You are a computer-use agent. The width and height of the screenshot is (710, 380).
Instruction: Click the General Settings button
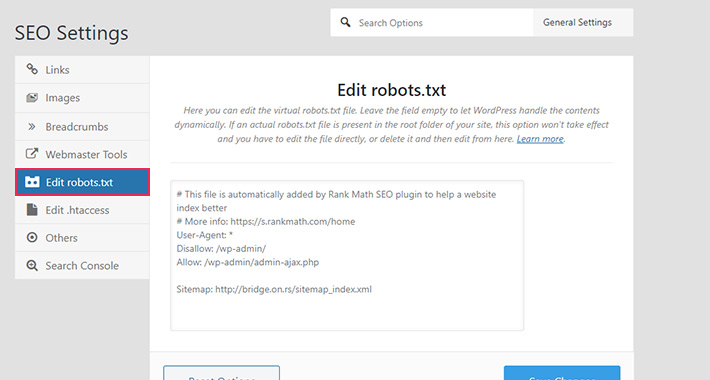(583, 23)
